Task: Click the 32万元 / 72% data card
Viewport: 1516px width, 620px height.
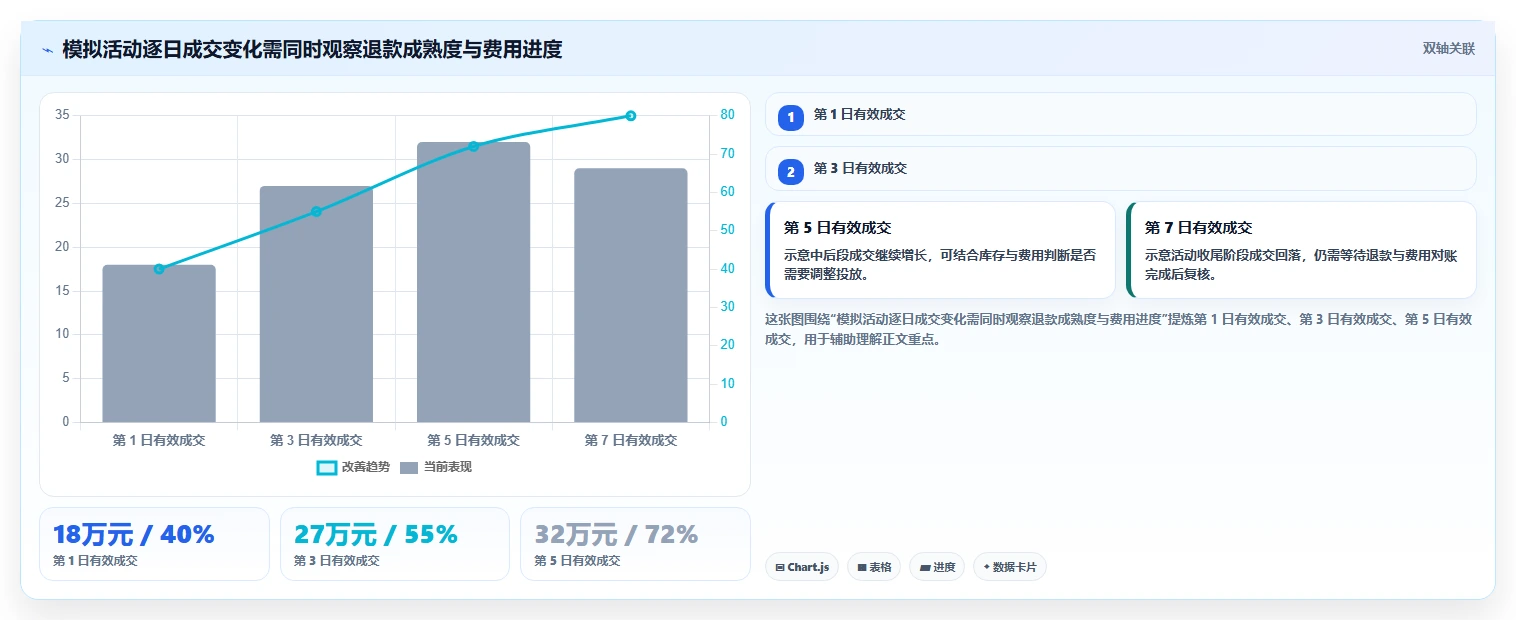Action: coord(635,544)
